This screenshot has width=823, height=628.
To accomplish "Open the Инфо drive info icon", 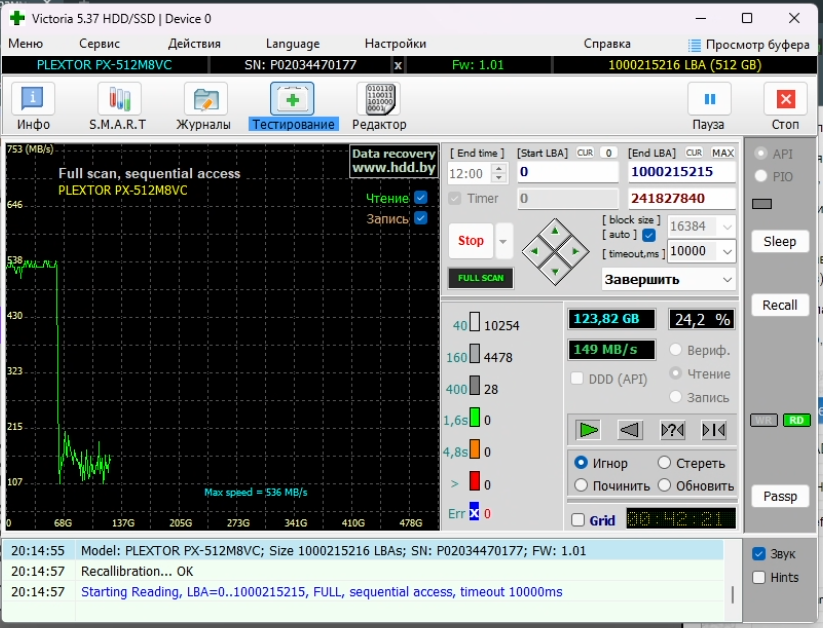I will 33,99.
